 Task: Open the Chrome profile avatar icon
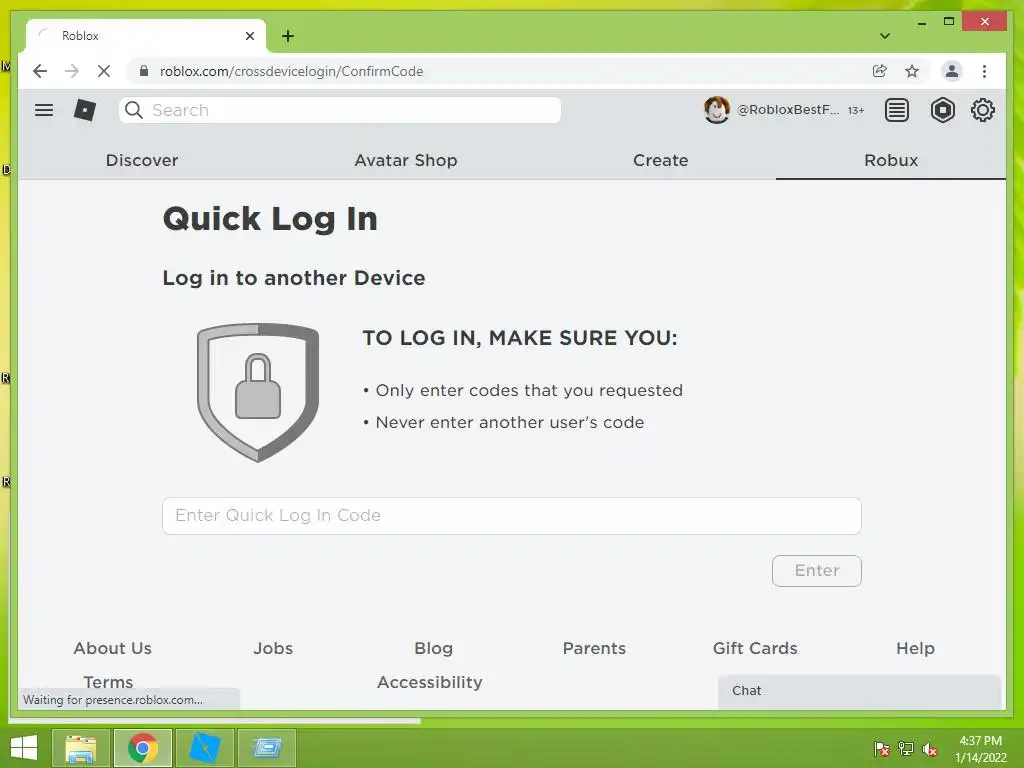coord(952,71)
